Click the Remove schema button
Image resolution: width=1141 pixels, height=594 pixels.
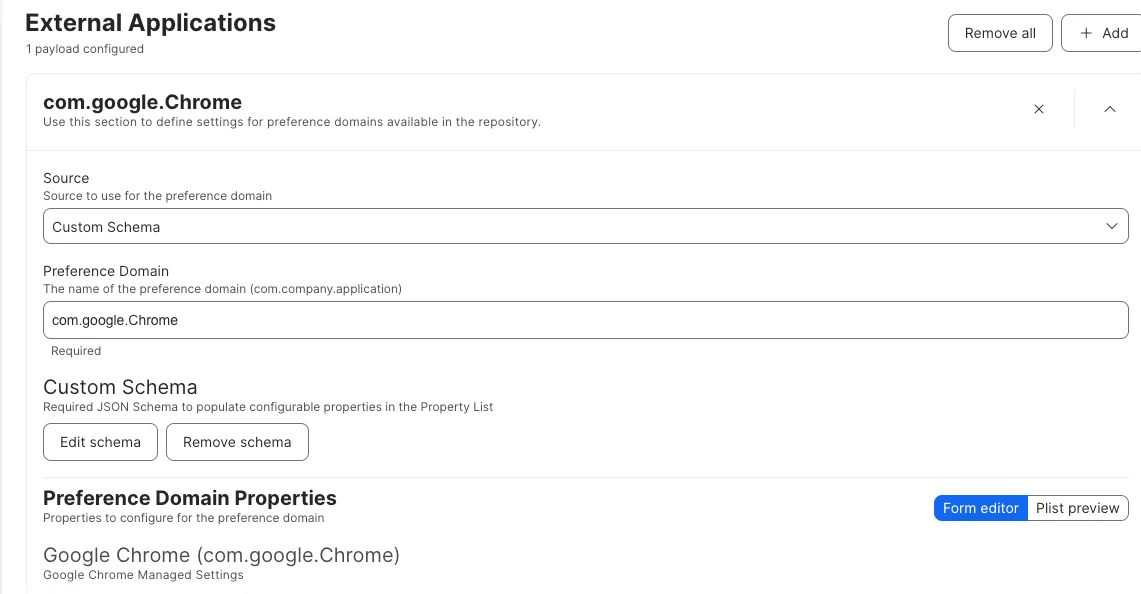[x=237, y=442]
